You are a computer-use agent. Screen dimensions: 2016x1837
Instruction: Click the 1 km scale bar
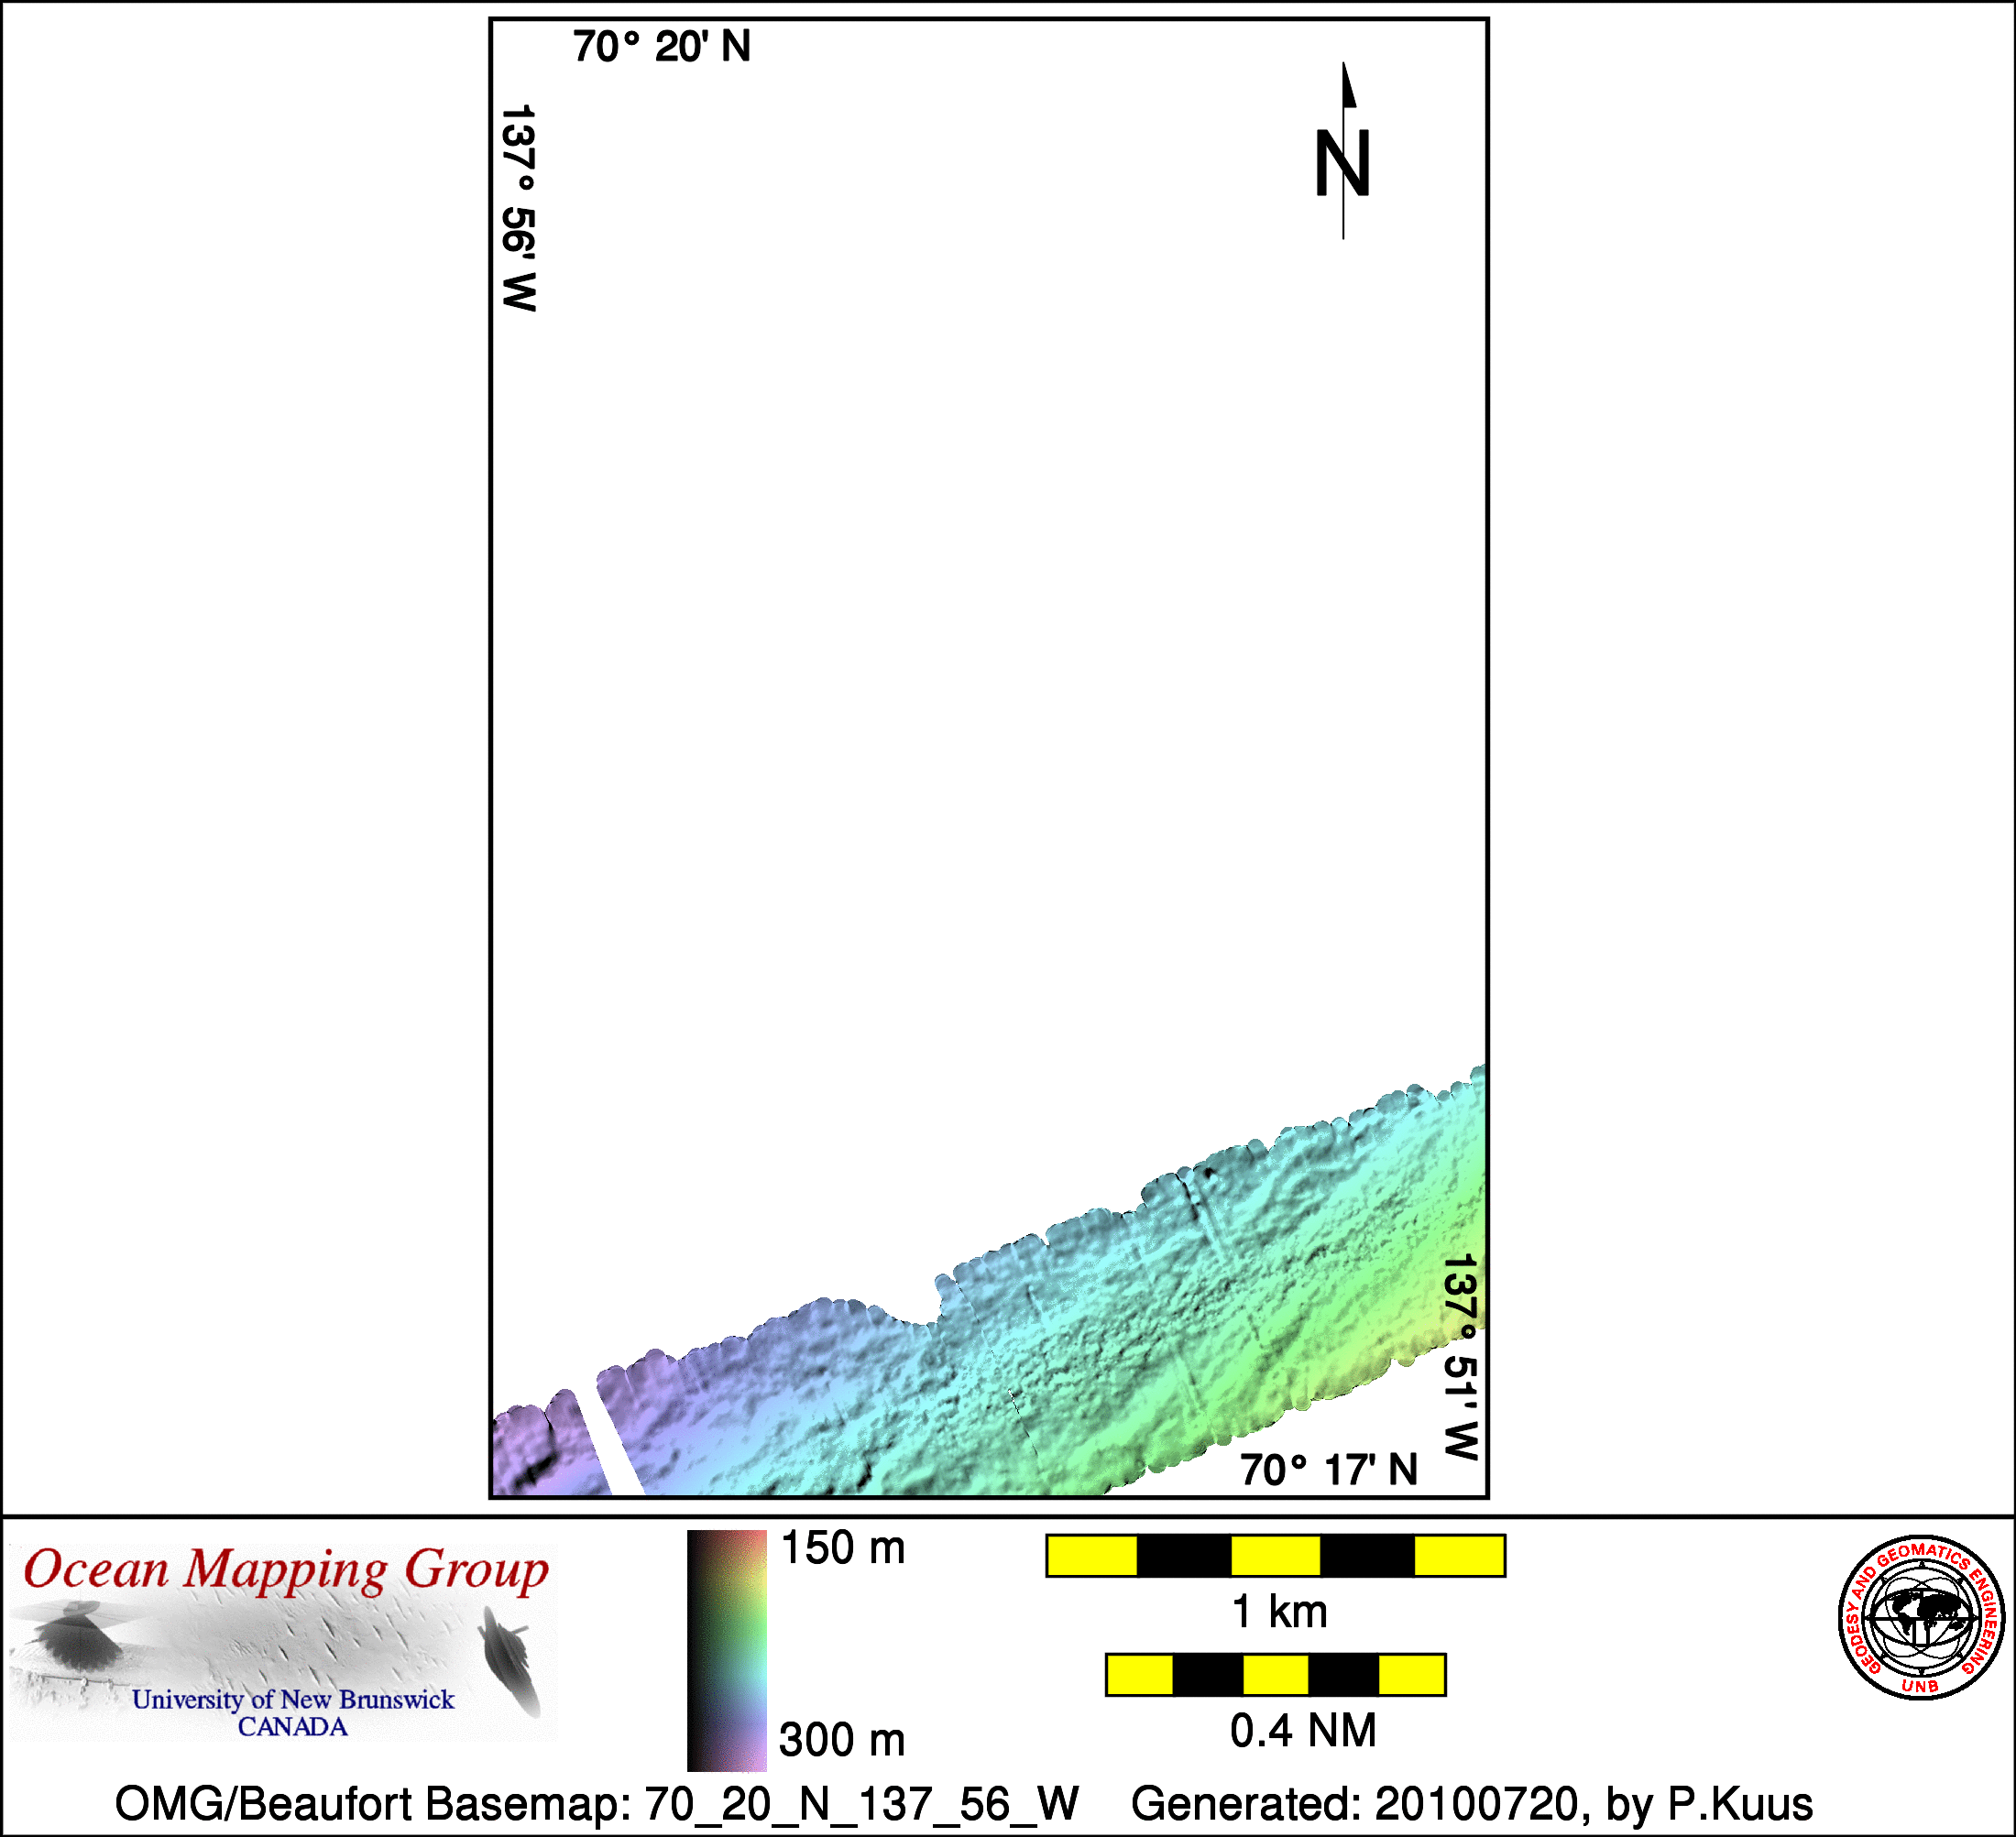(x=1275, y=1556)
